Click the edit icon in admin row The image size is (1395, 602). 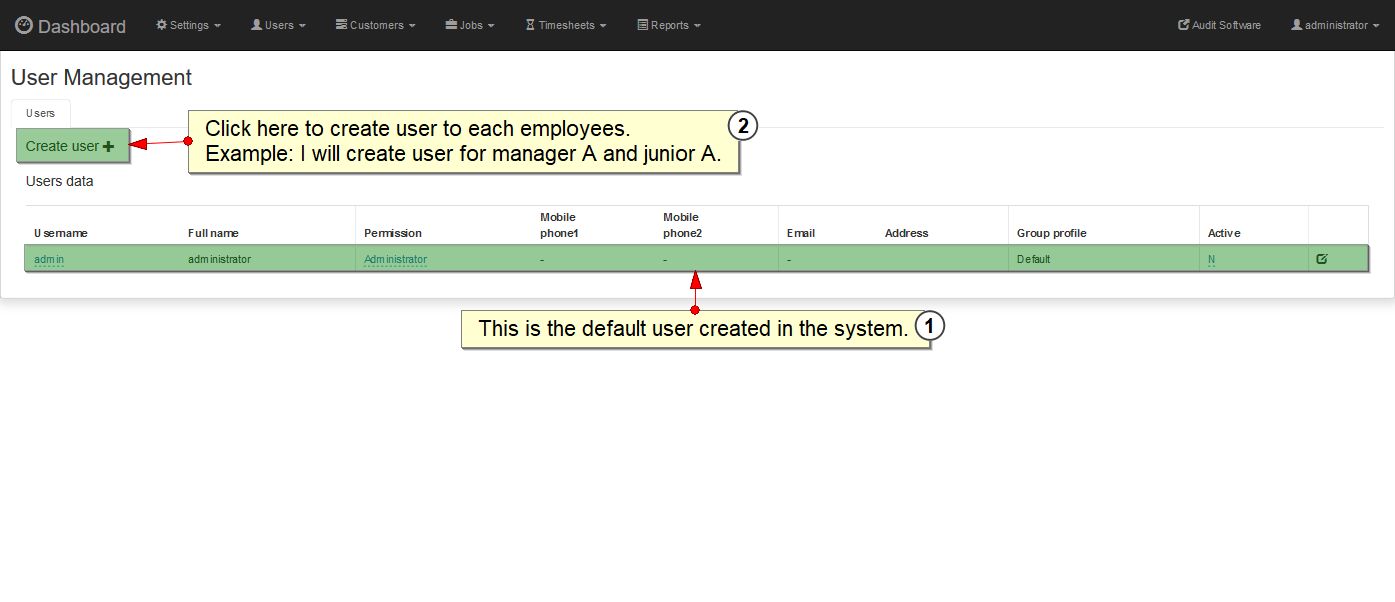pos(1322,259)
